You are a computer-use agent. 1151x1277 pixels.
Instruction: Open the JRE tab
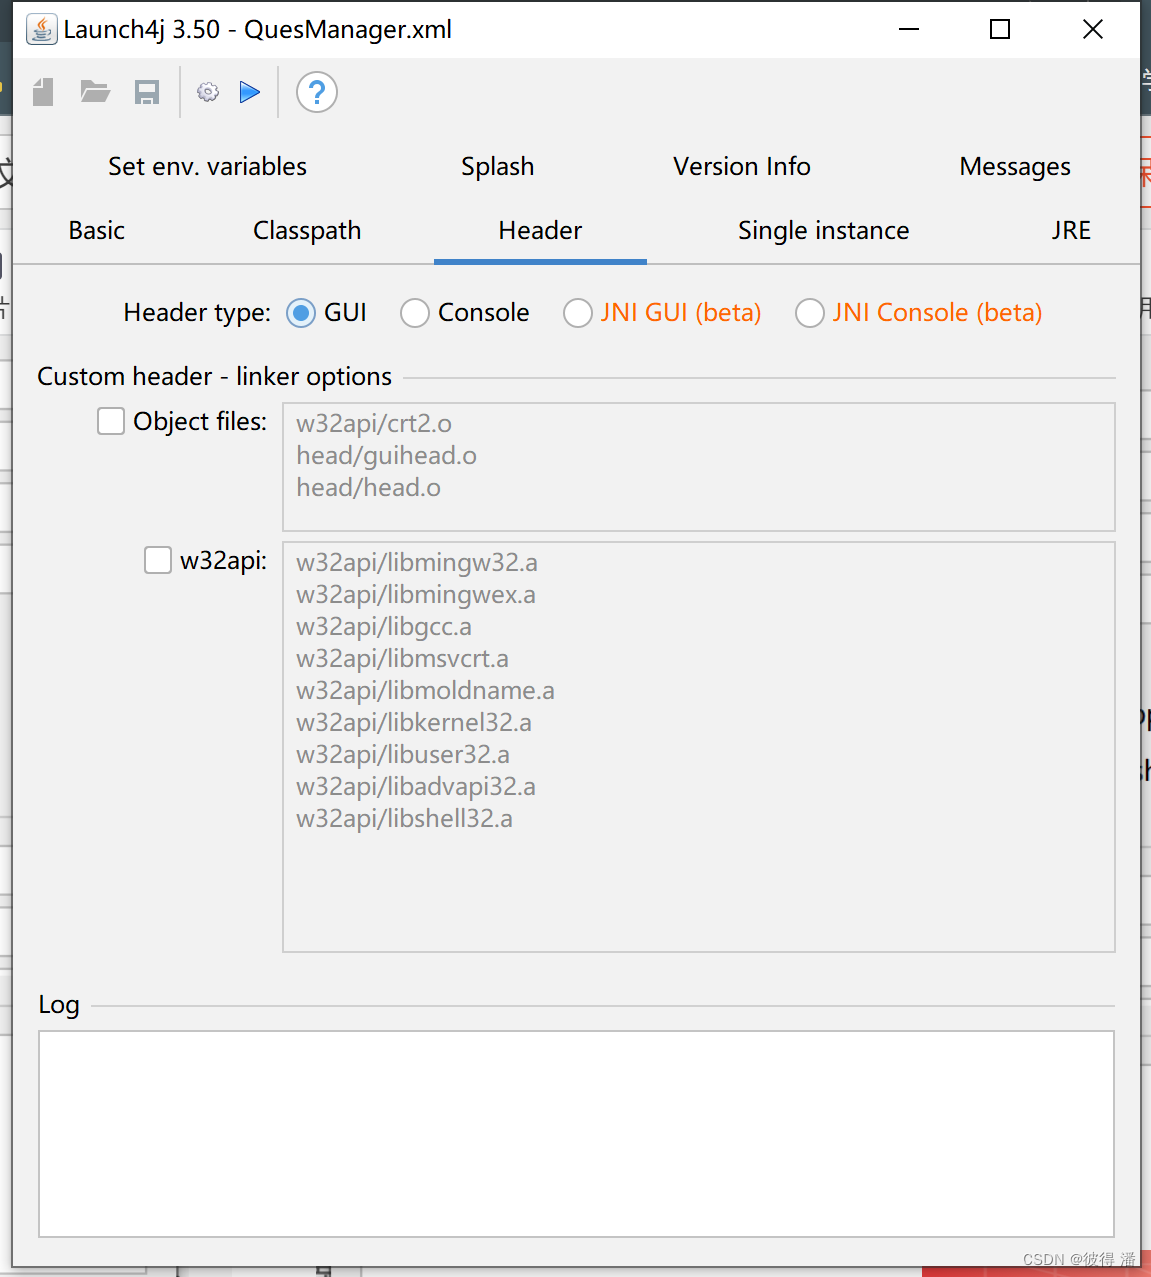point(1071,230)
